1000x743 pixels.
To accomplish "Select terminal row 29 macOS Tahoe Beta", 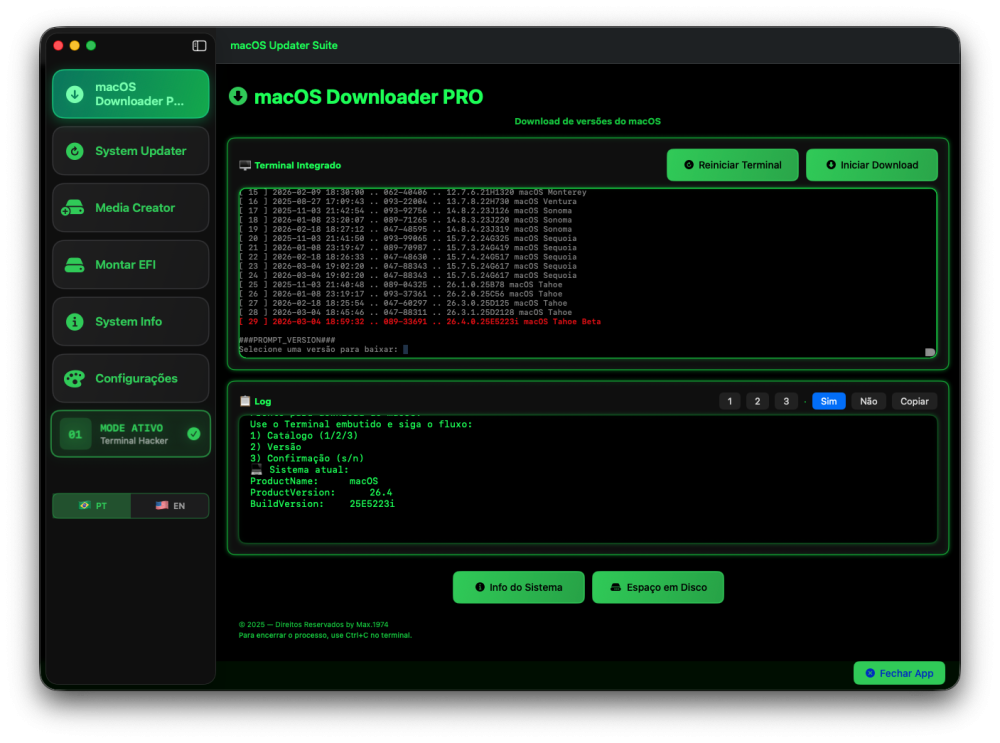I will coord(420,322).
